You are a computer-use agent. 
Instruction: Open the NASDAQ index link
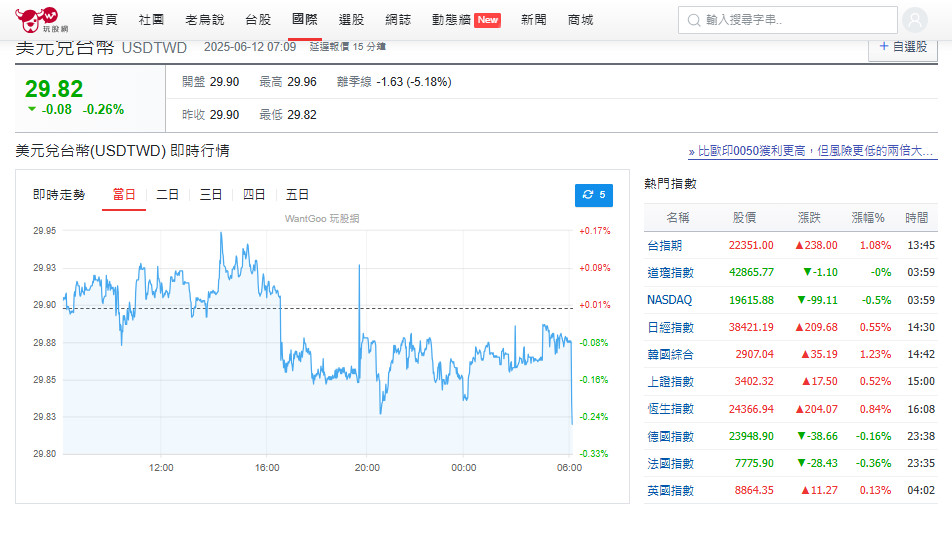tap(669, 300)
